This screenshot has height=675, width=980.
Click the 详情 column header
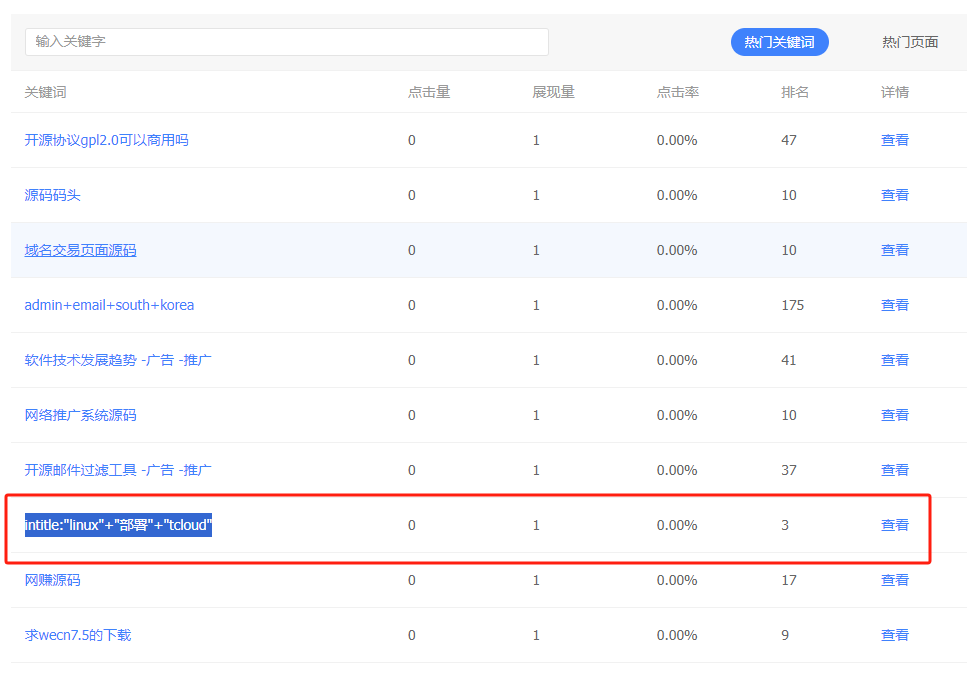[894, 92]
